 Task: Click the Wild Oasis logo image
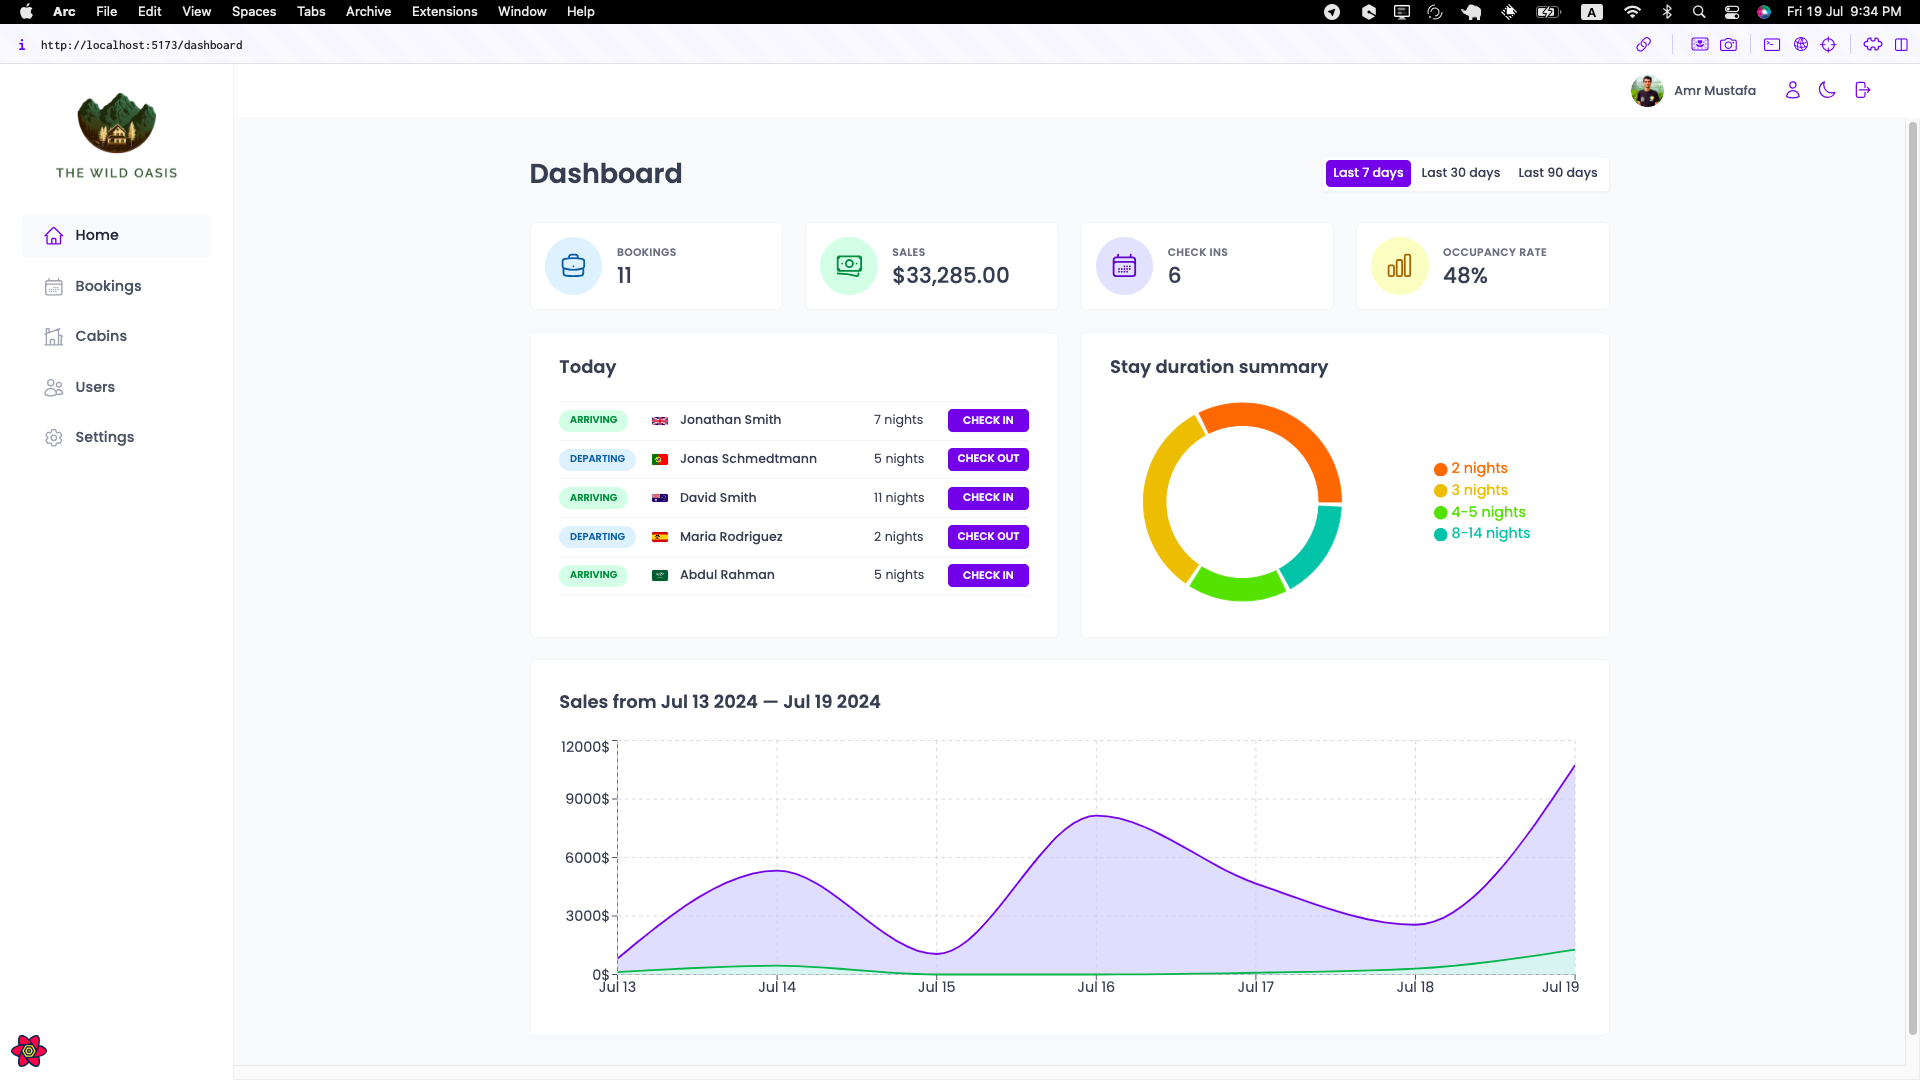point(116,123)
